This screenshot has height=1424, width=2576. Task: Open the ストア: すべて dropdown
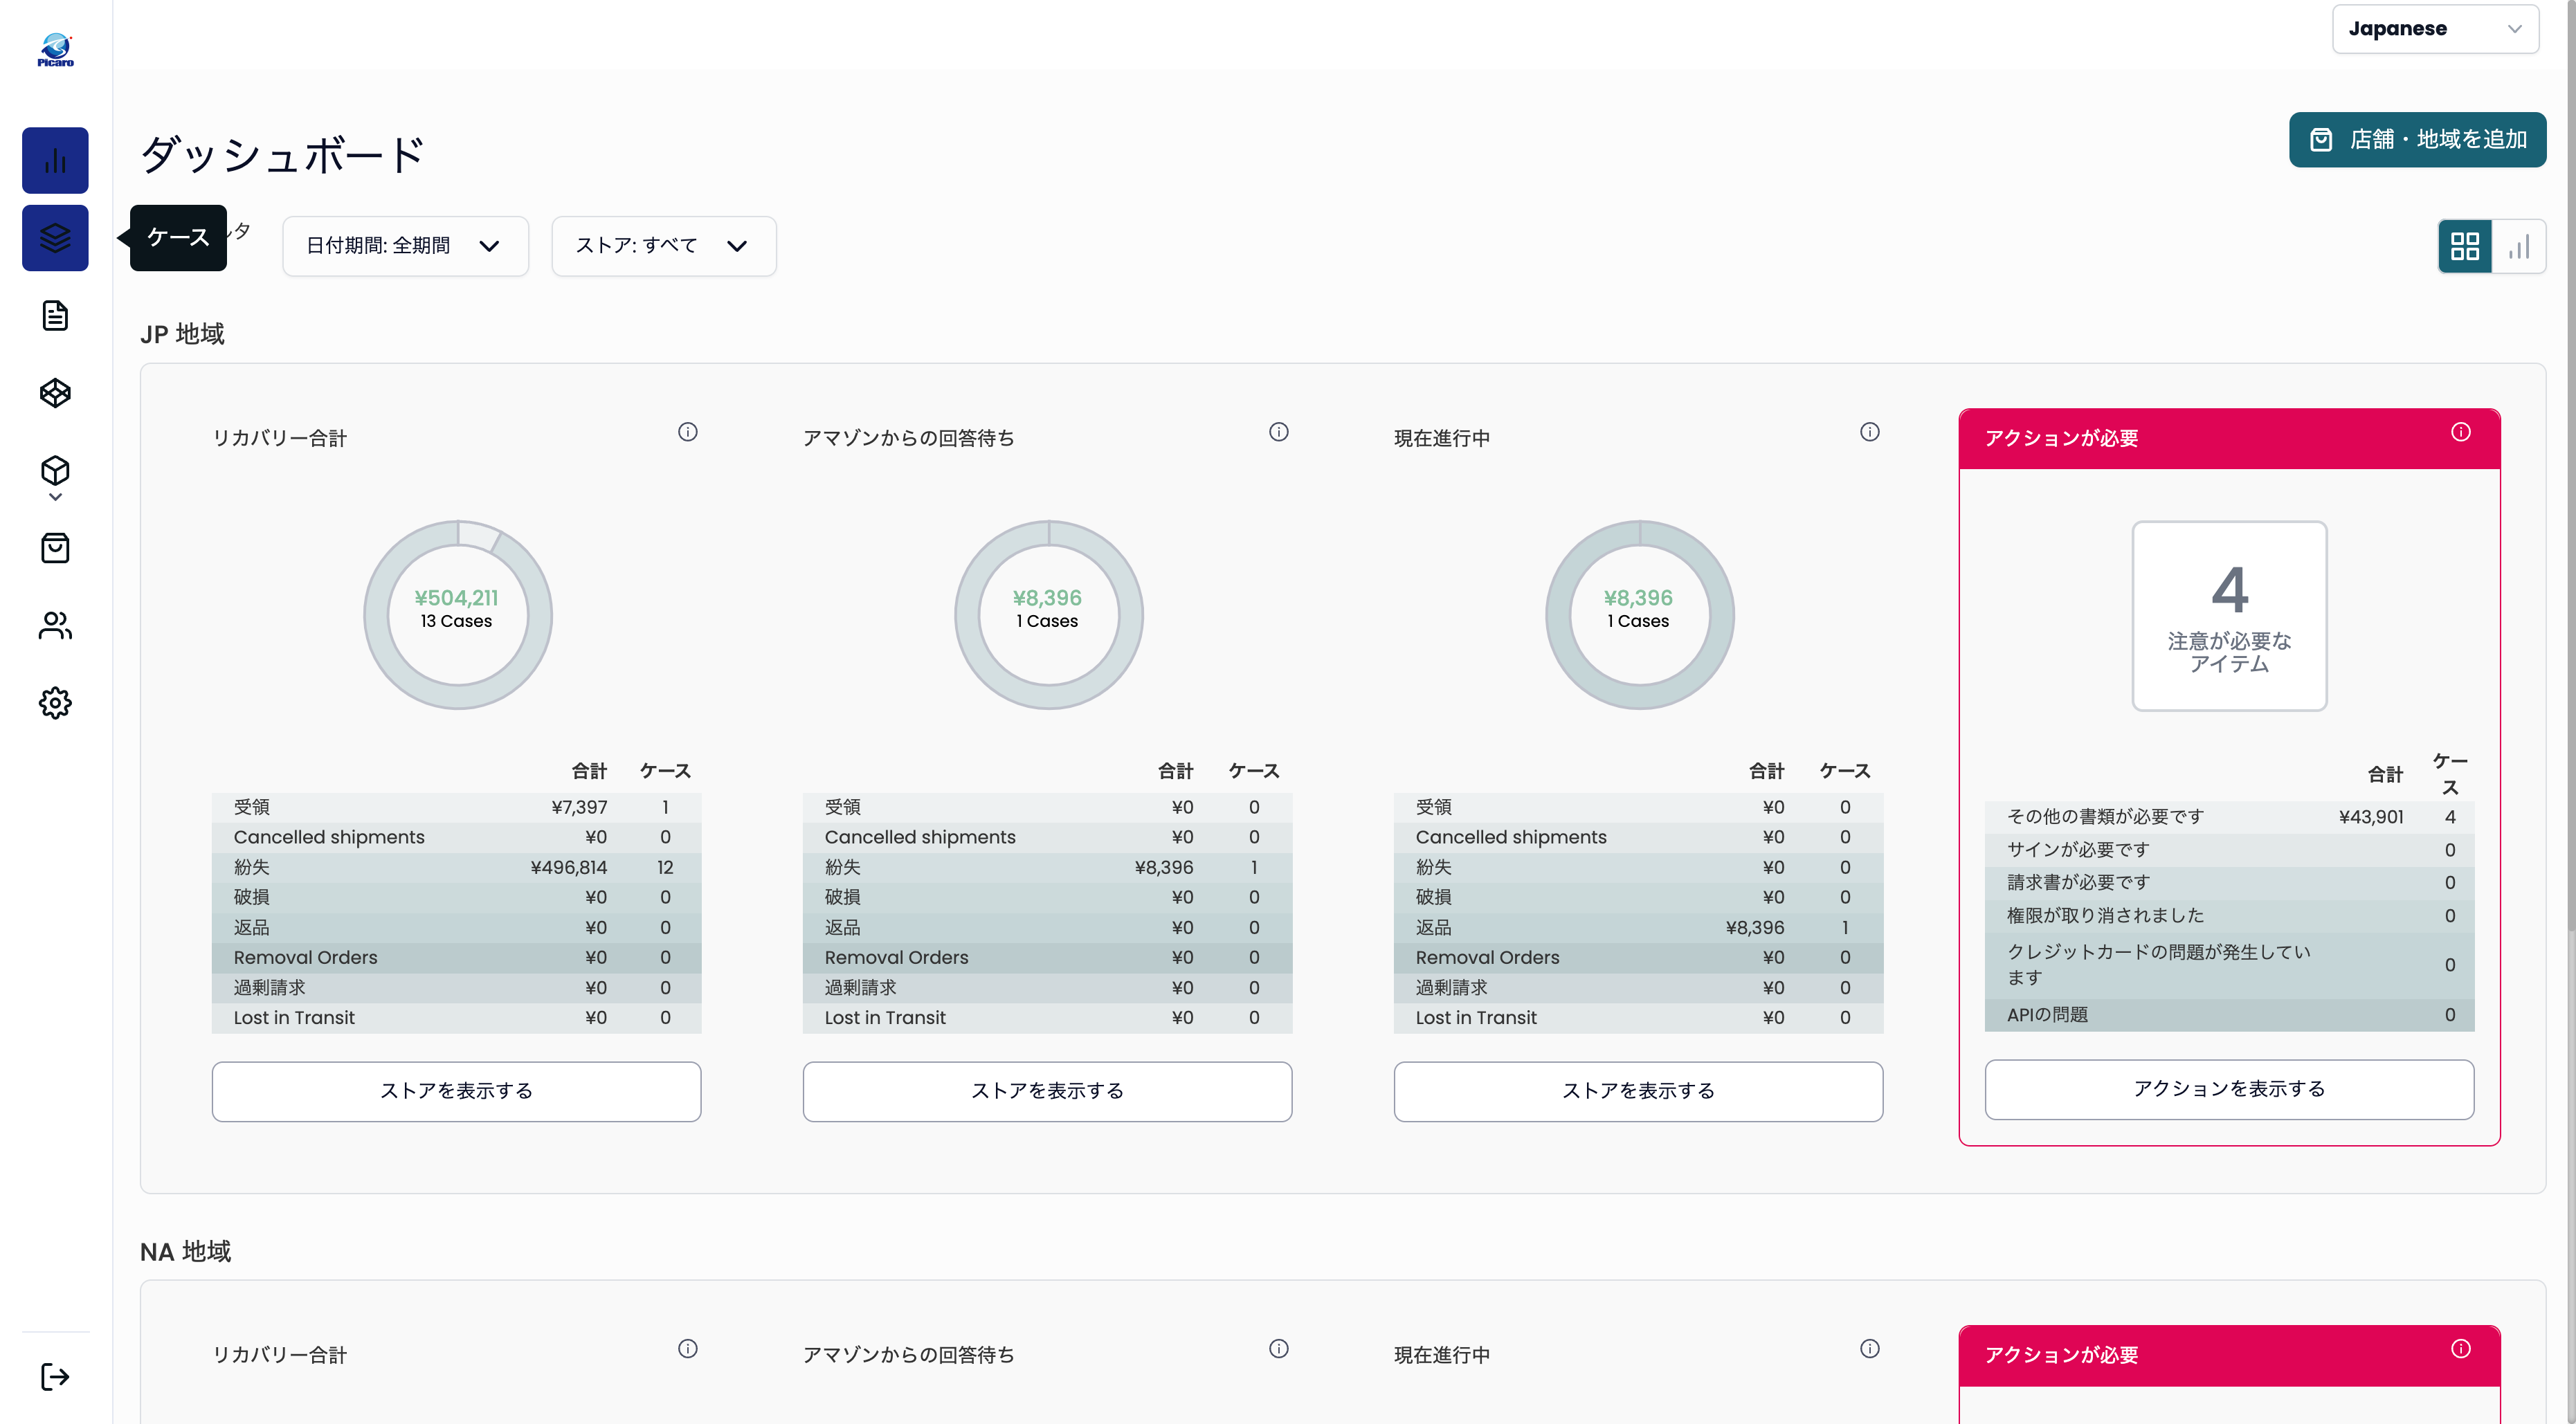(x=664, y=246)
